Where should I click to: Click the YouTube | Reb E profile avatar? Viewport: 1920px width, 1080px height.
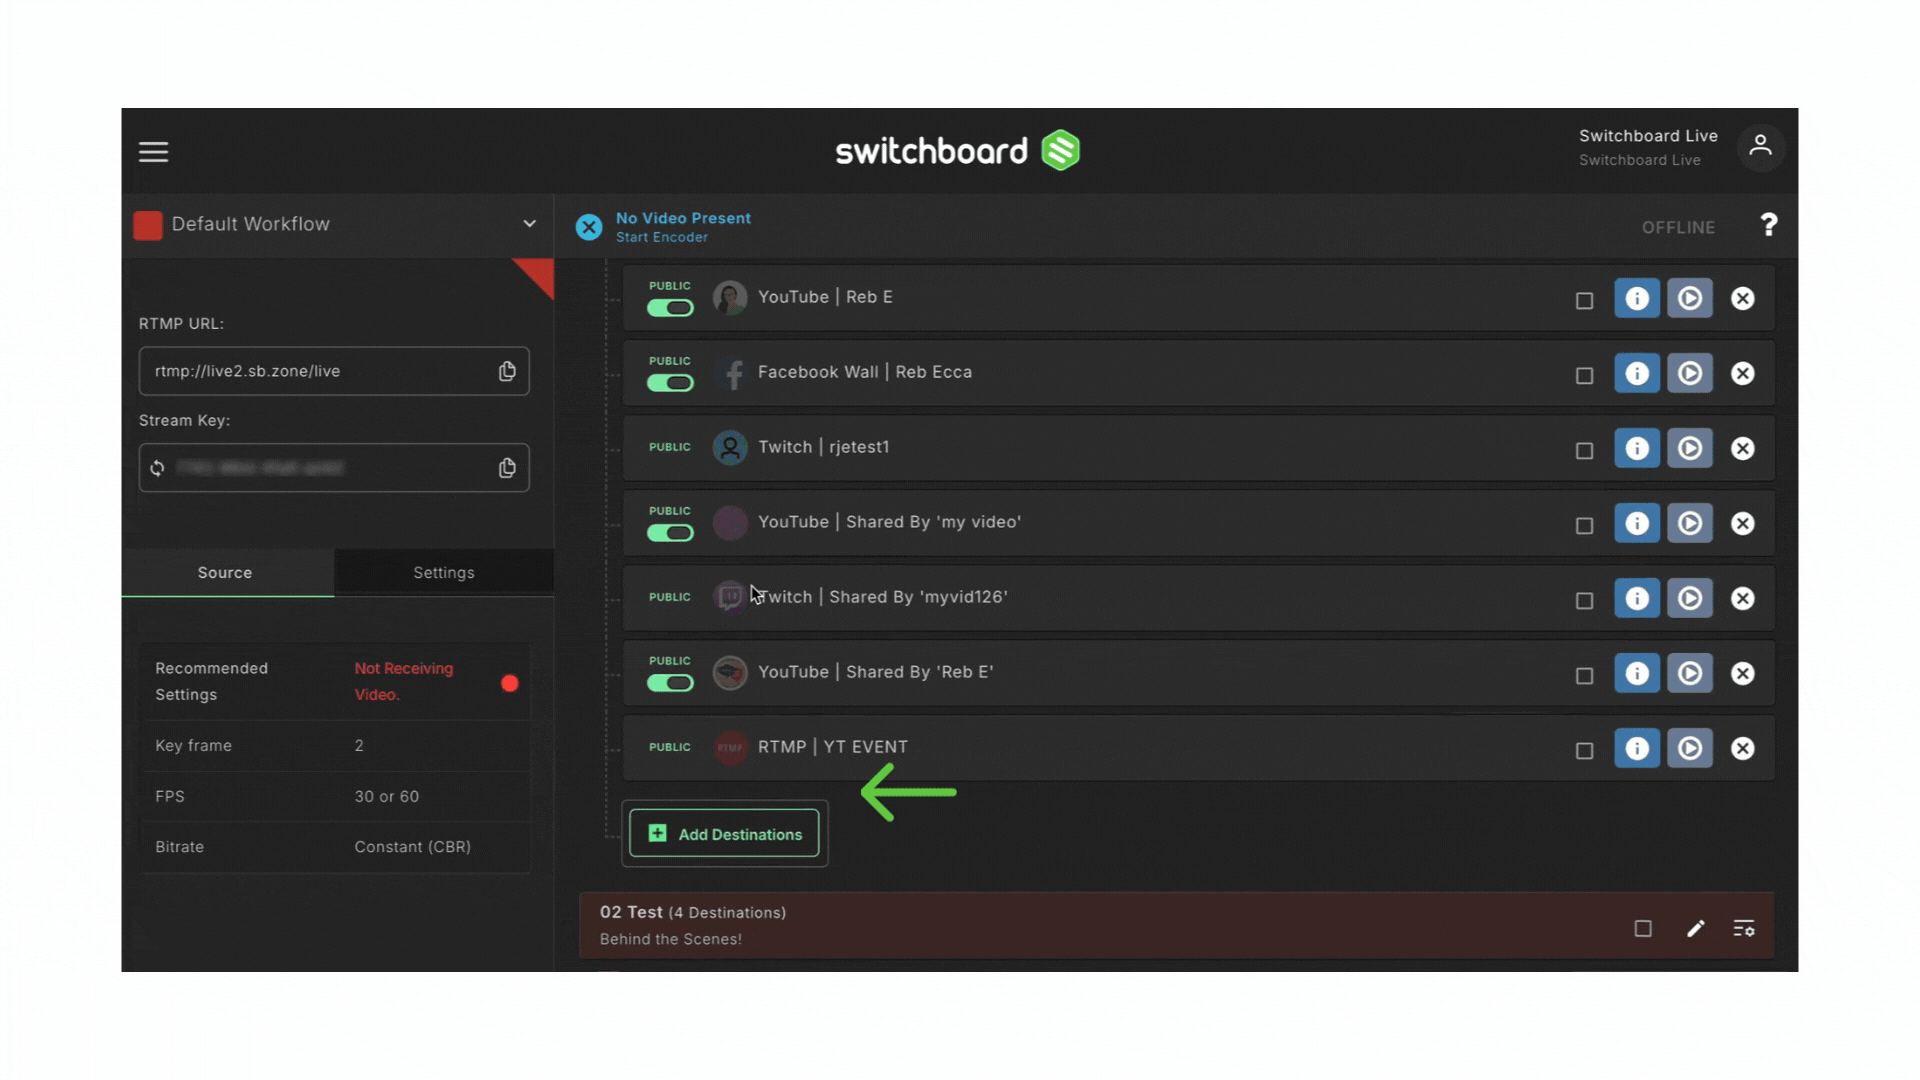click(x=730, y=298)
